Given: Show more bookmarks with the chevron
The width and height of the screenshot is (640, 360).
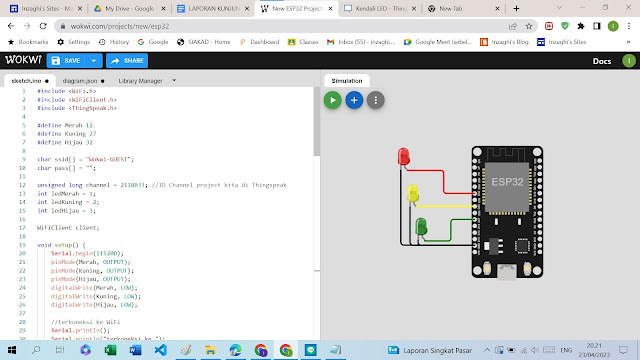Looking at the screenshot, I should [x=629, y=42].
